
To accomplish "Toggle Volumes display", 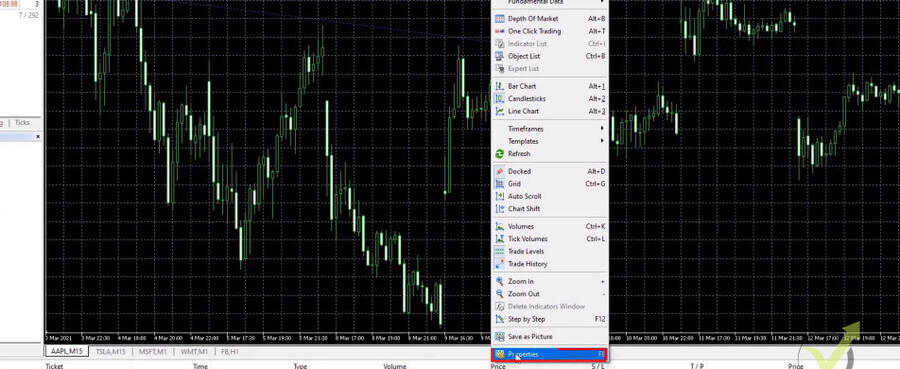I will pos(550,227).
